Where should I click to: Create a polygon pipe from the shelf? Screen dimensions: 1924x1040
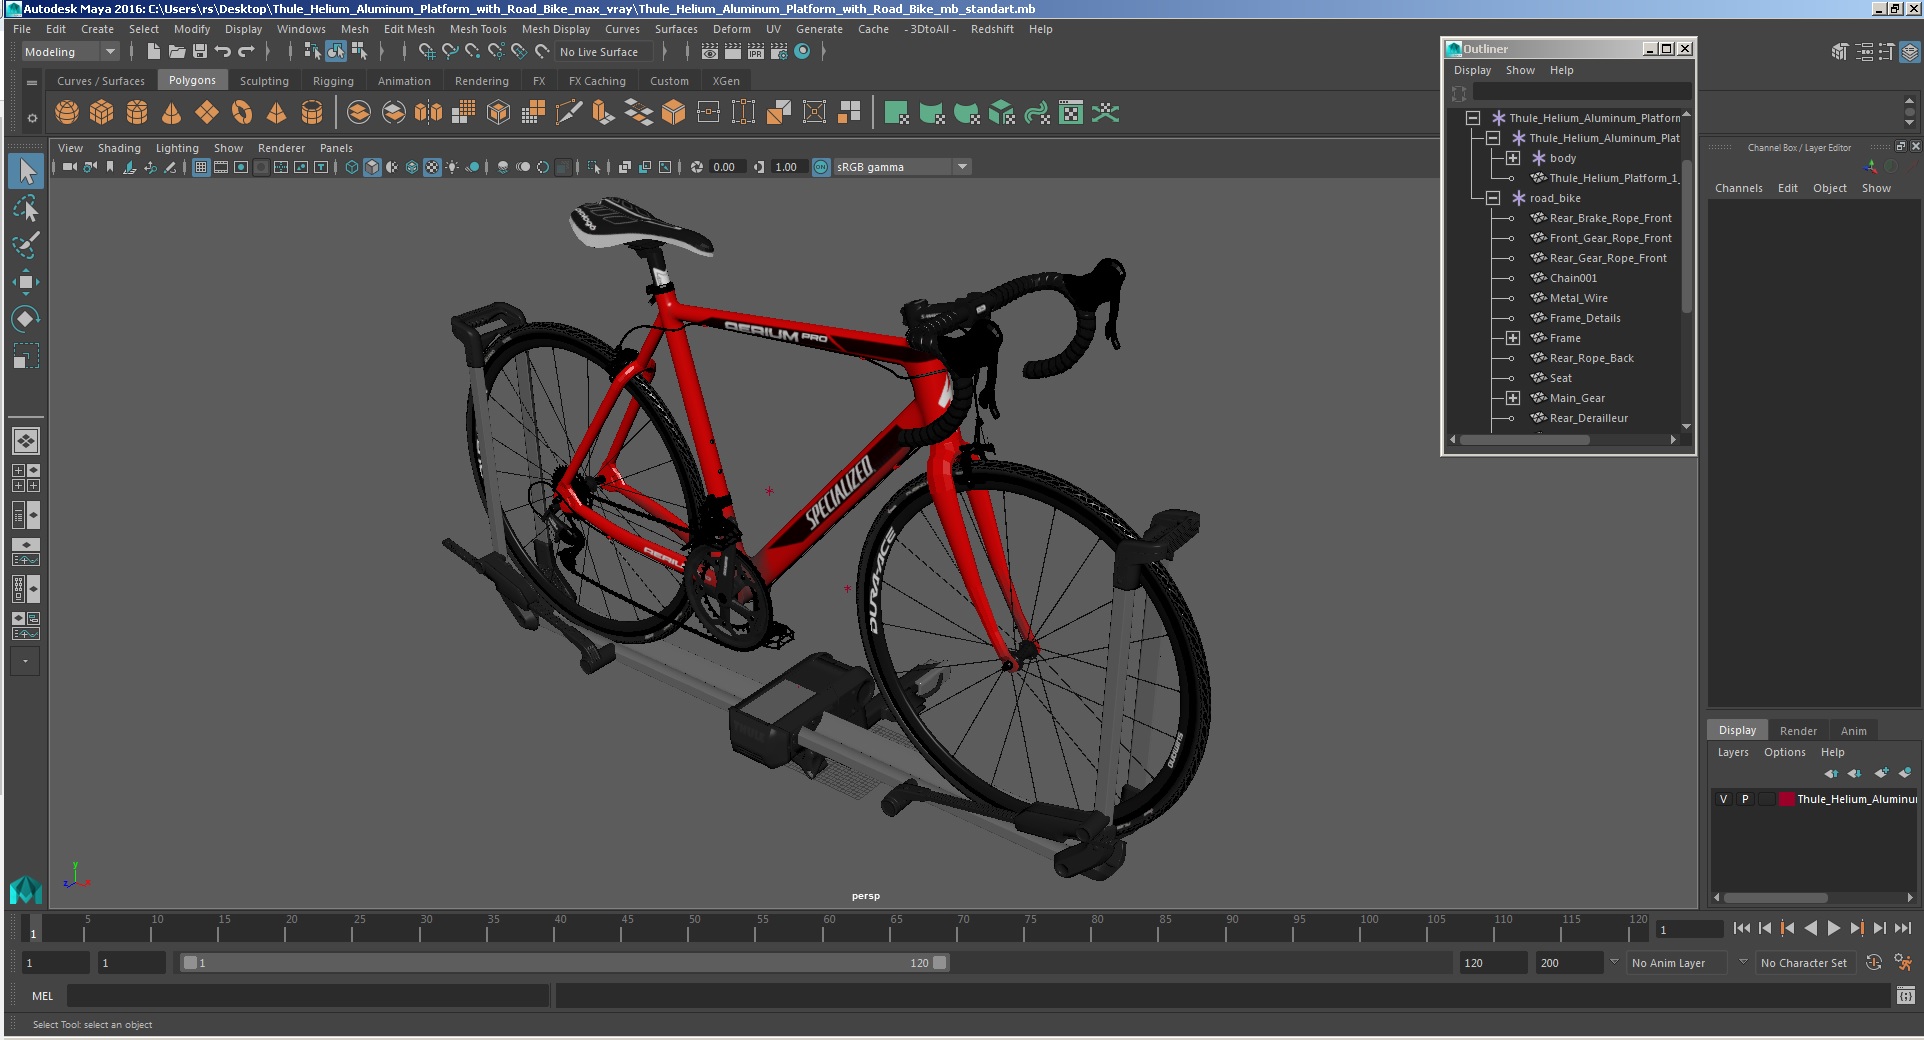tap(312, 113)
